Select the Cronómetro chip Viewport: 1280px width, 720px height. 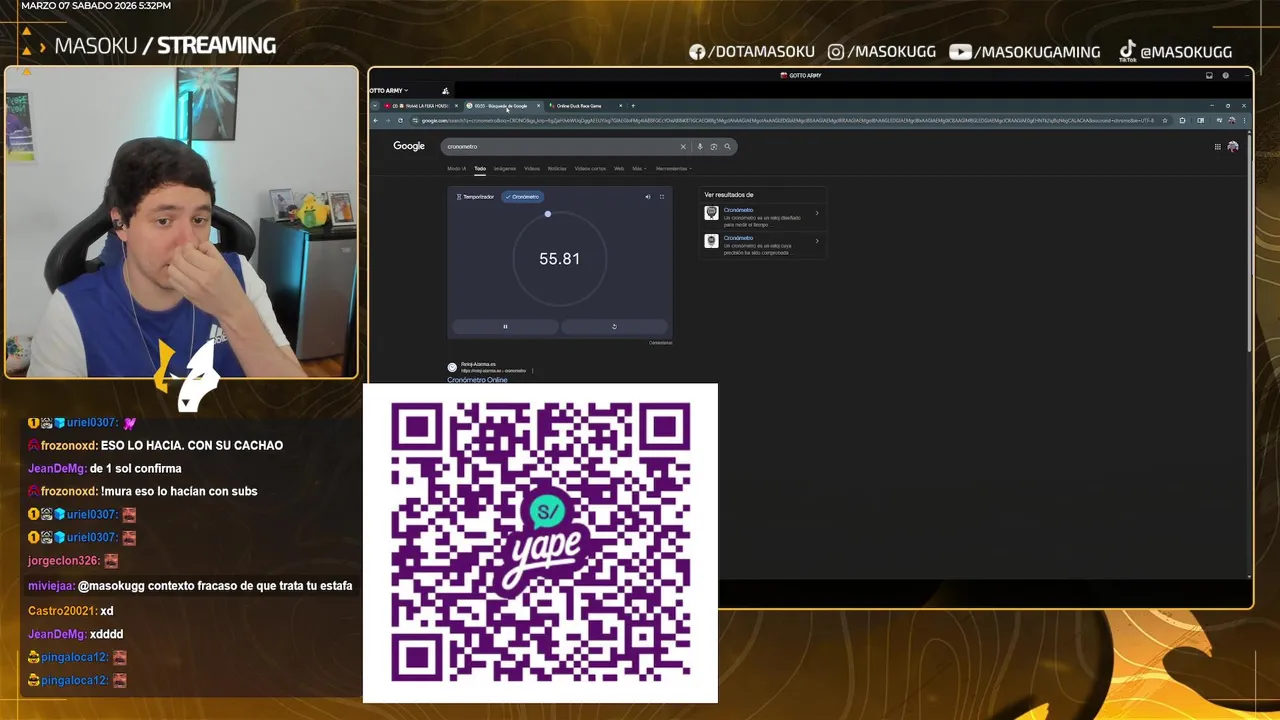point(522,197)
